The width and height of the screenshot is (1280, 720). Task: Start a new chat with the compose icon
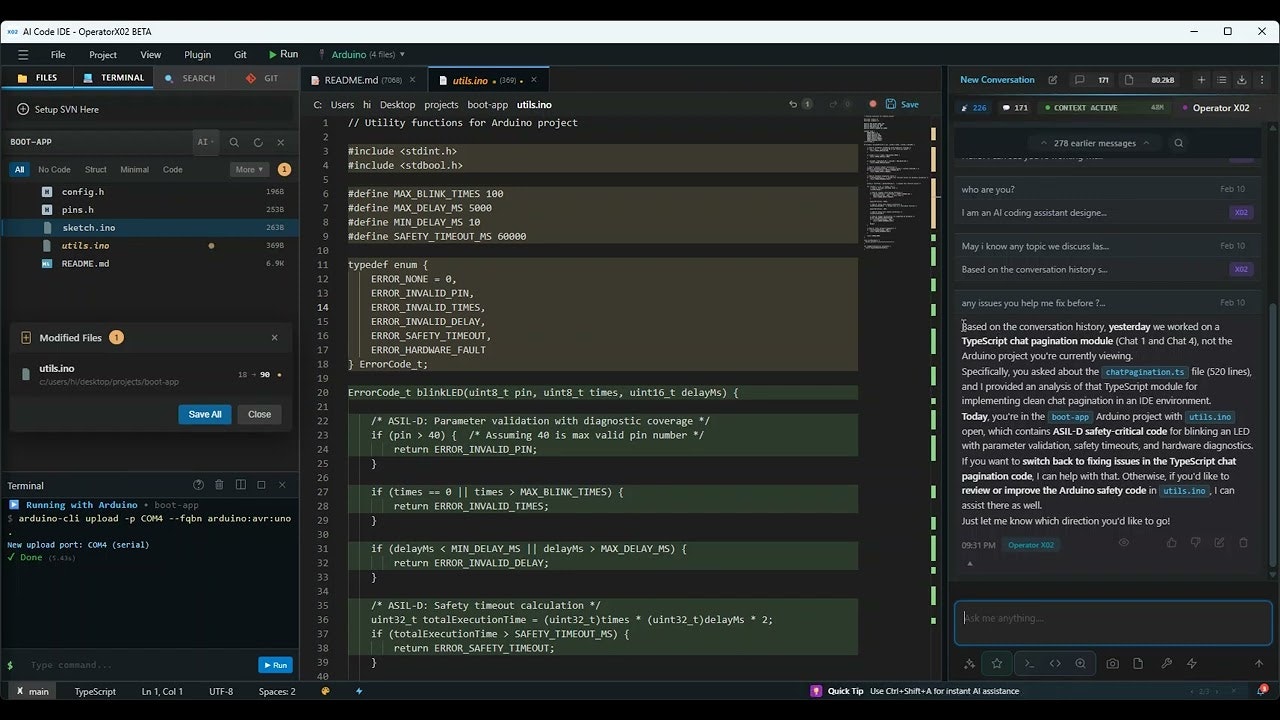click(x=1053, y=79)
